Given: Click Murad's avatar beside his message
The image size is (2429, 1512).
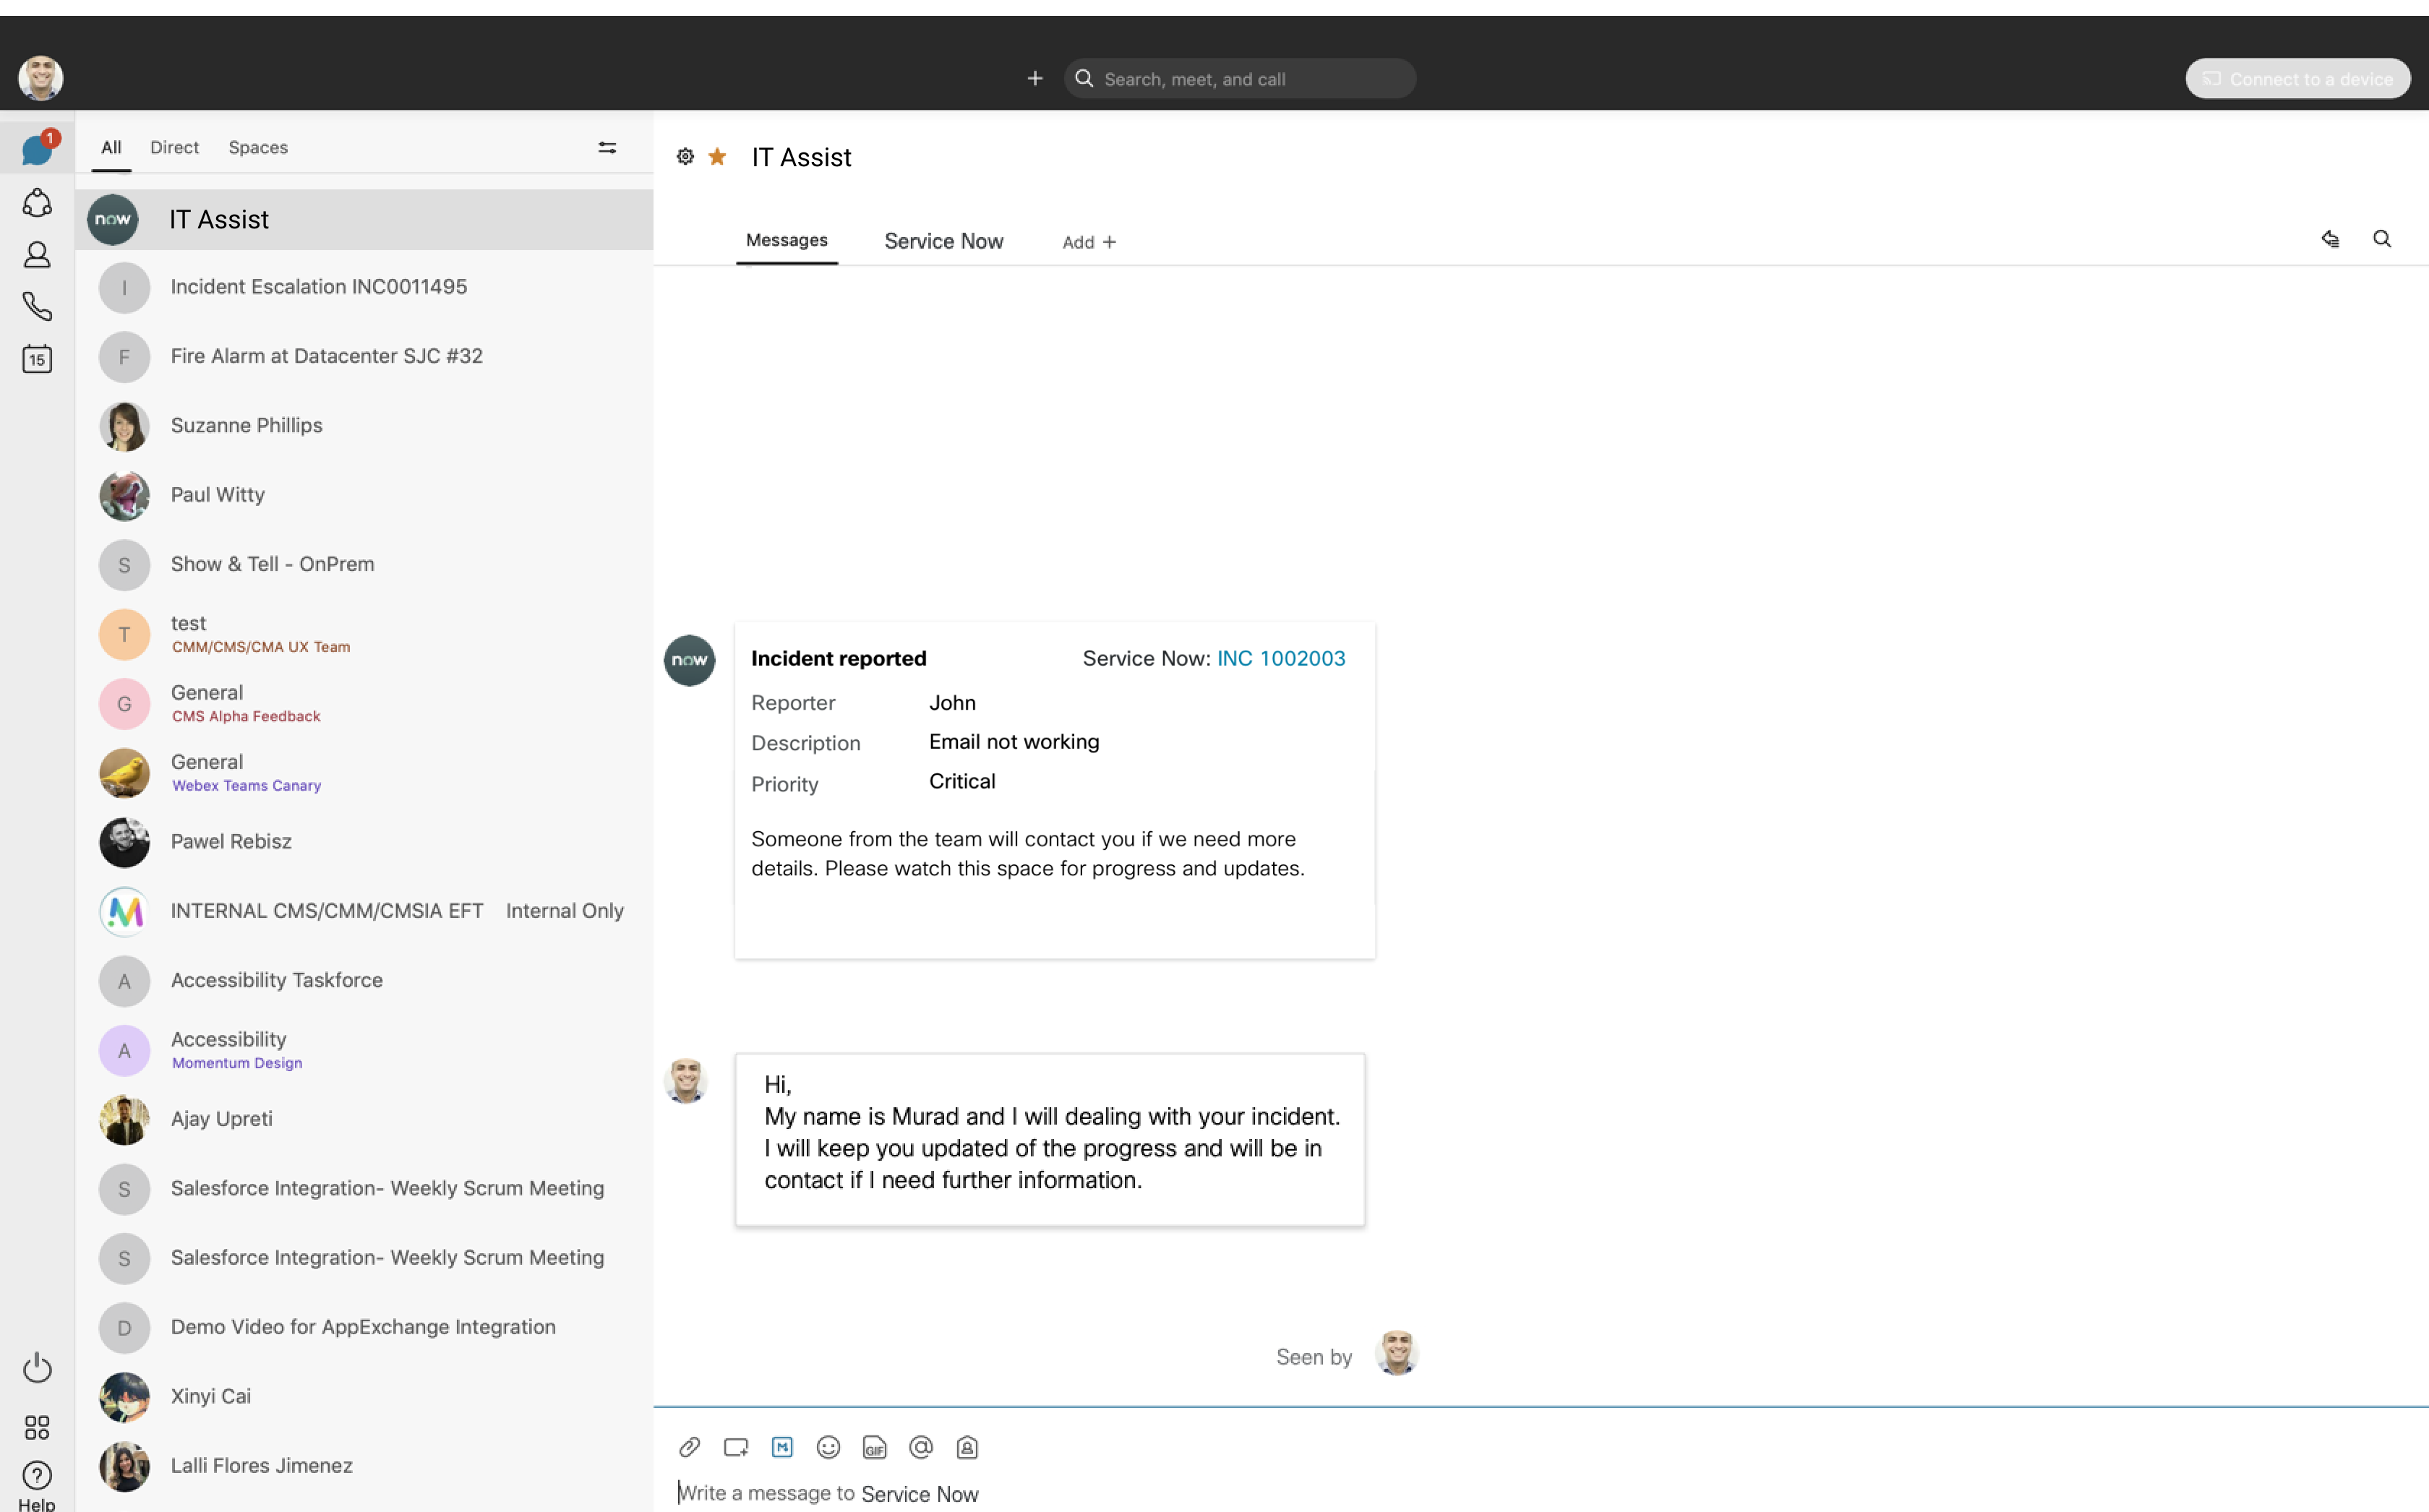Looking at the screenshot, I should (686, 1081).
